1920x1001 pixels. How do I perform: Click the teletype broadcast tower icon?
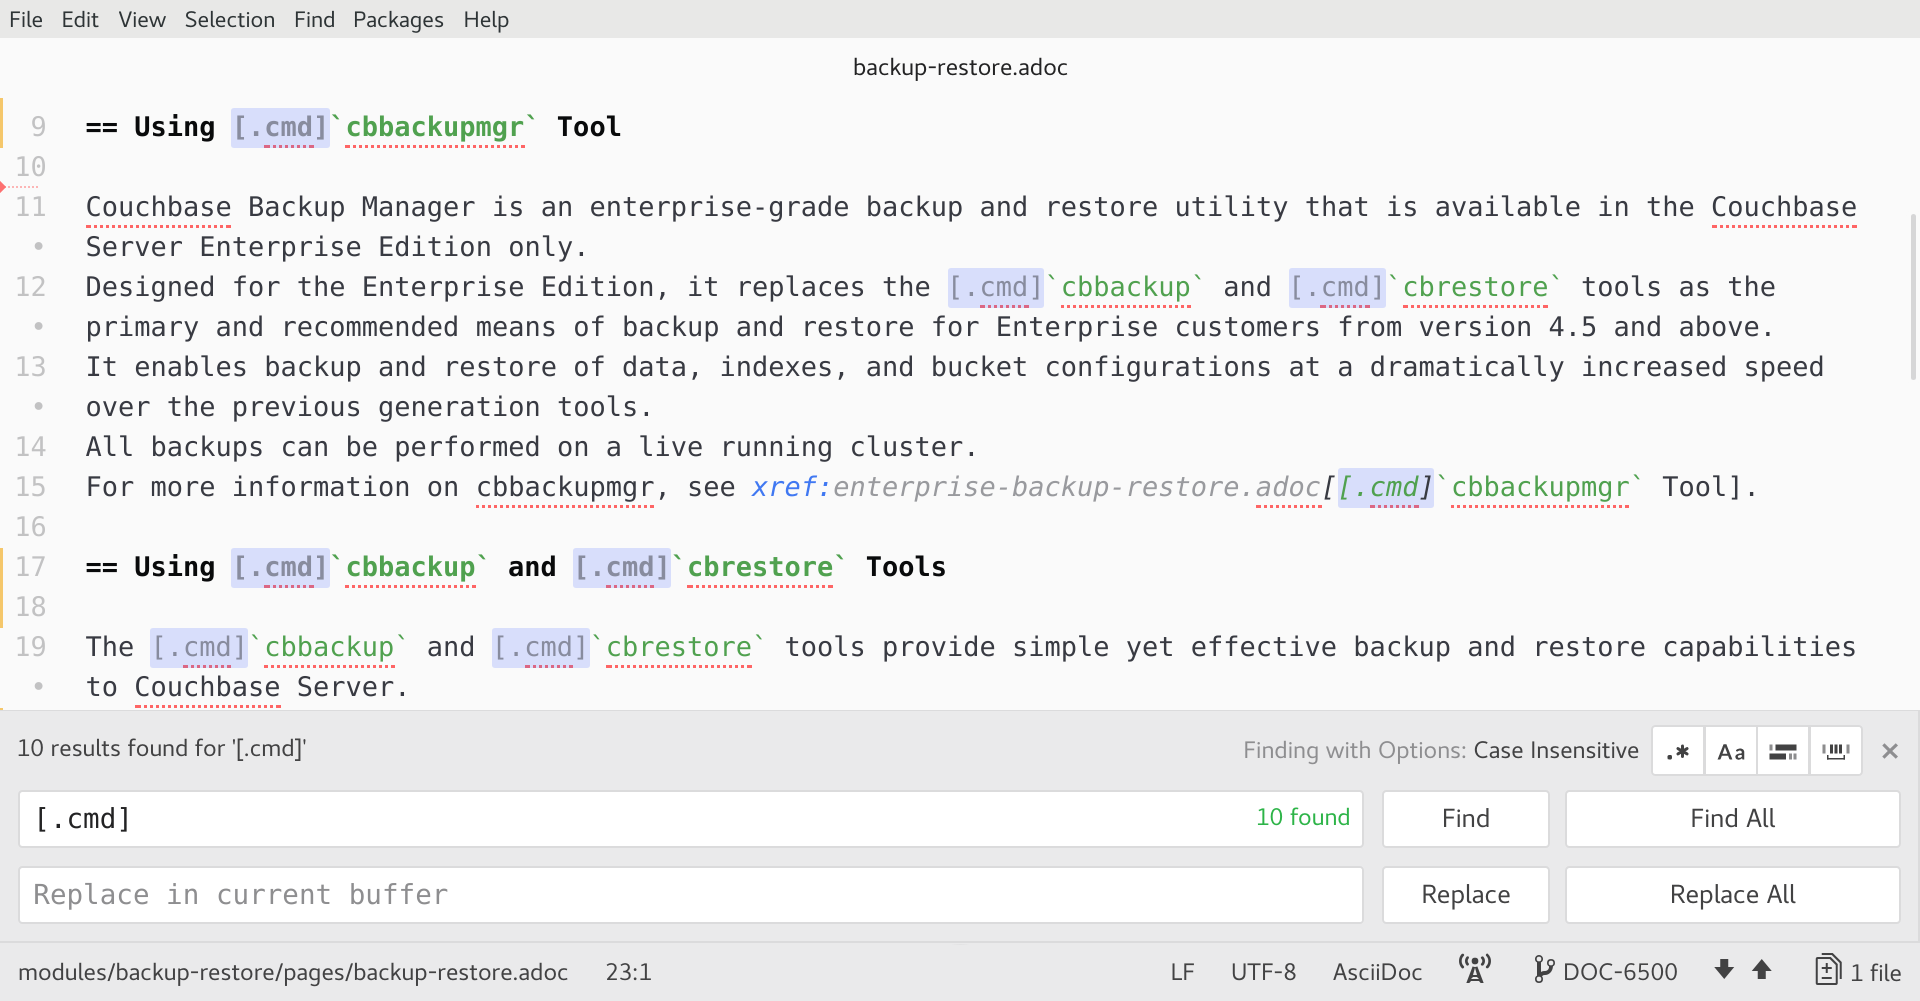click(x=1475, y=970)
